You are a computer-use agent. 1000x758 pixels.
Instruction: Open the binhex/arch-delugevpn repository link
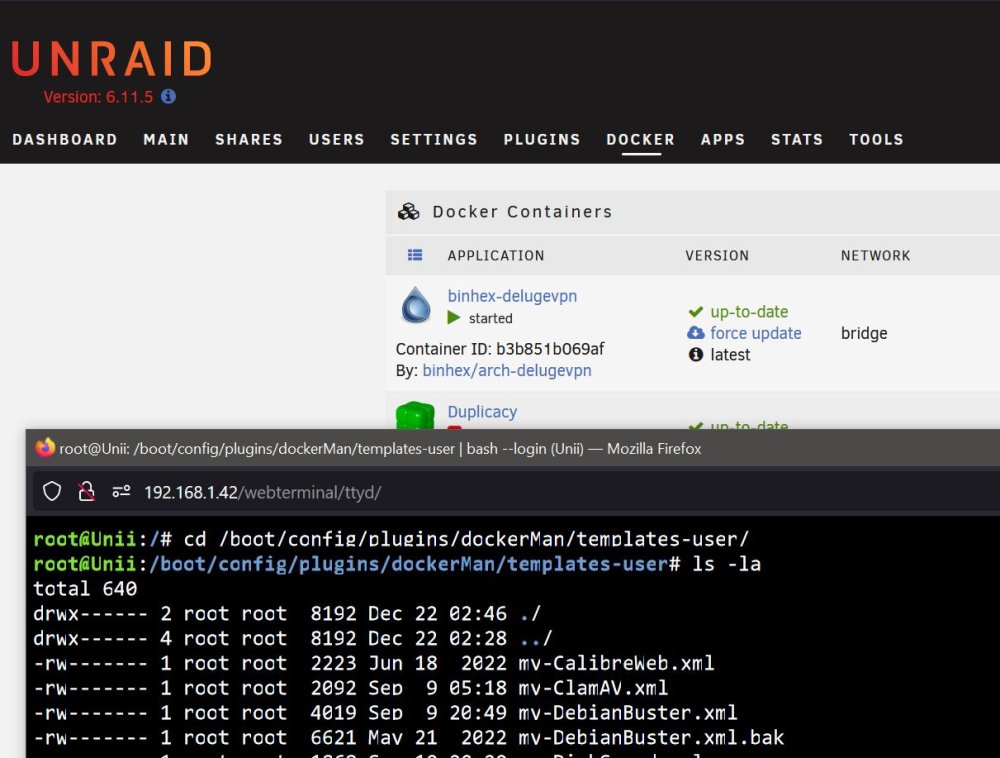pos(507,370)
